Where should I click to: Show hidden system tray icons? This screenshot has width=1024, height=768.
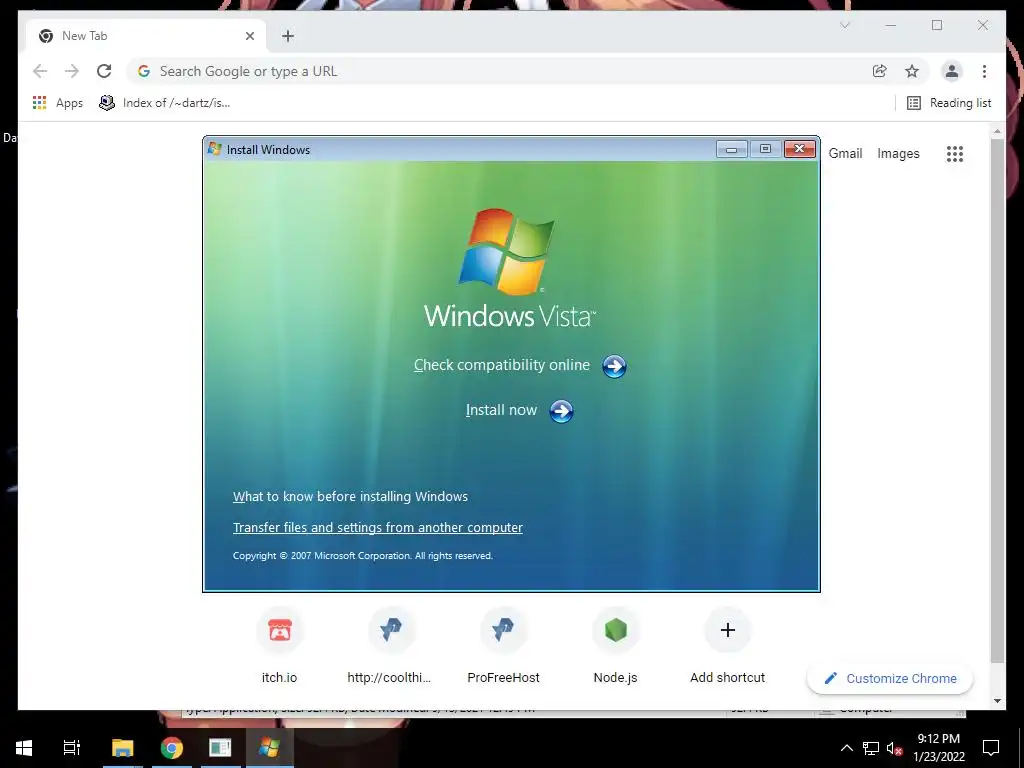846,748
